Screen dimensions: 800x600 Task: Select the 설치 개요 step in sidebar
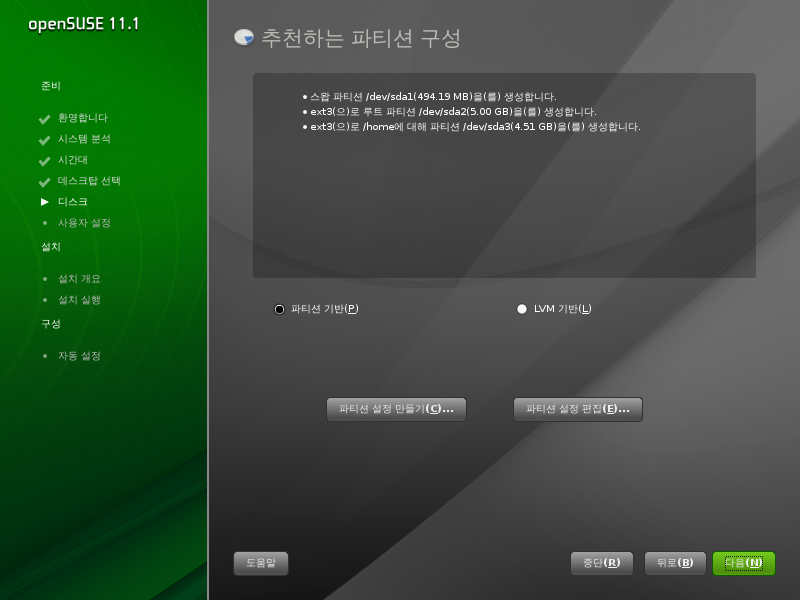coord(79,279)
